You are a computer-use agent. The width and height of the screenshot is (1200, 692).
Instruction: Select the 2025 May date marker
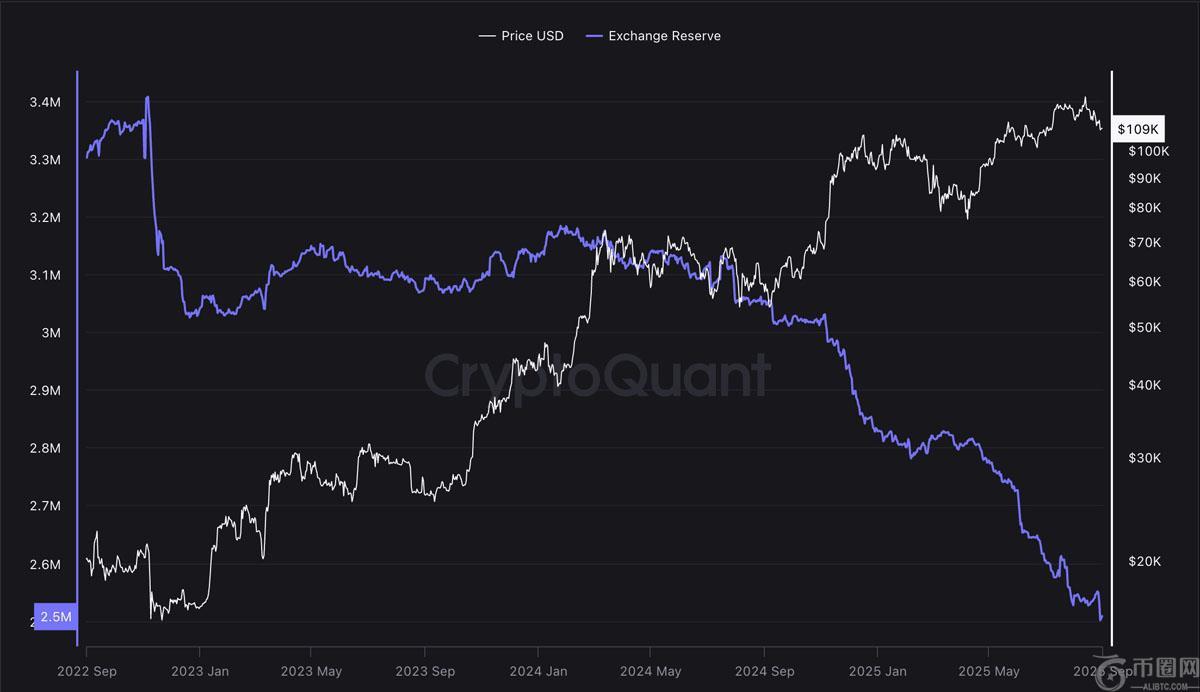pyautogui.click(x=988, y=672)
